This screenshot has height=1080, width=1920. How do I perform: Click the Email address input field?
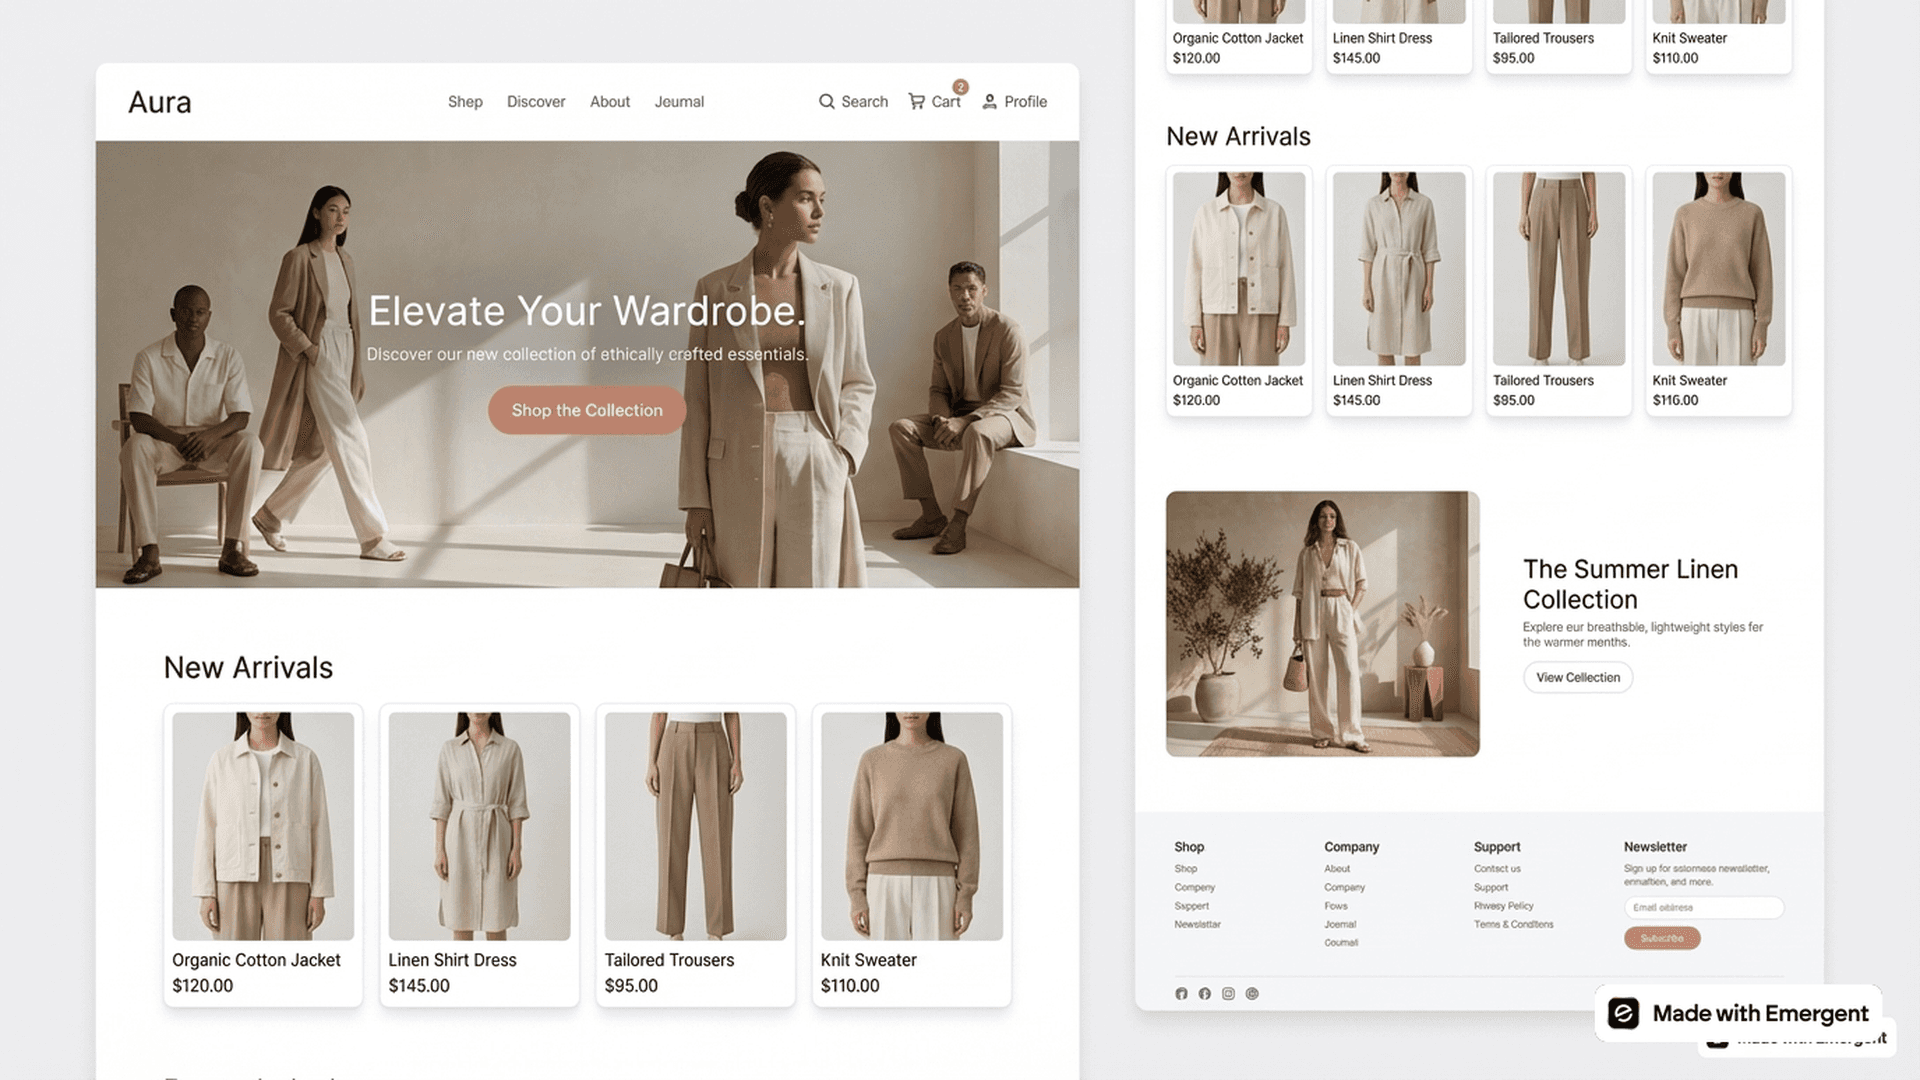click(1703, 907)
